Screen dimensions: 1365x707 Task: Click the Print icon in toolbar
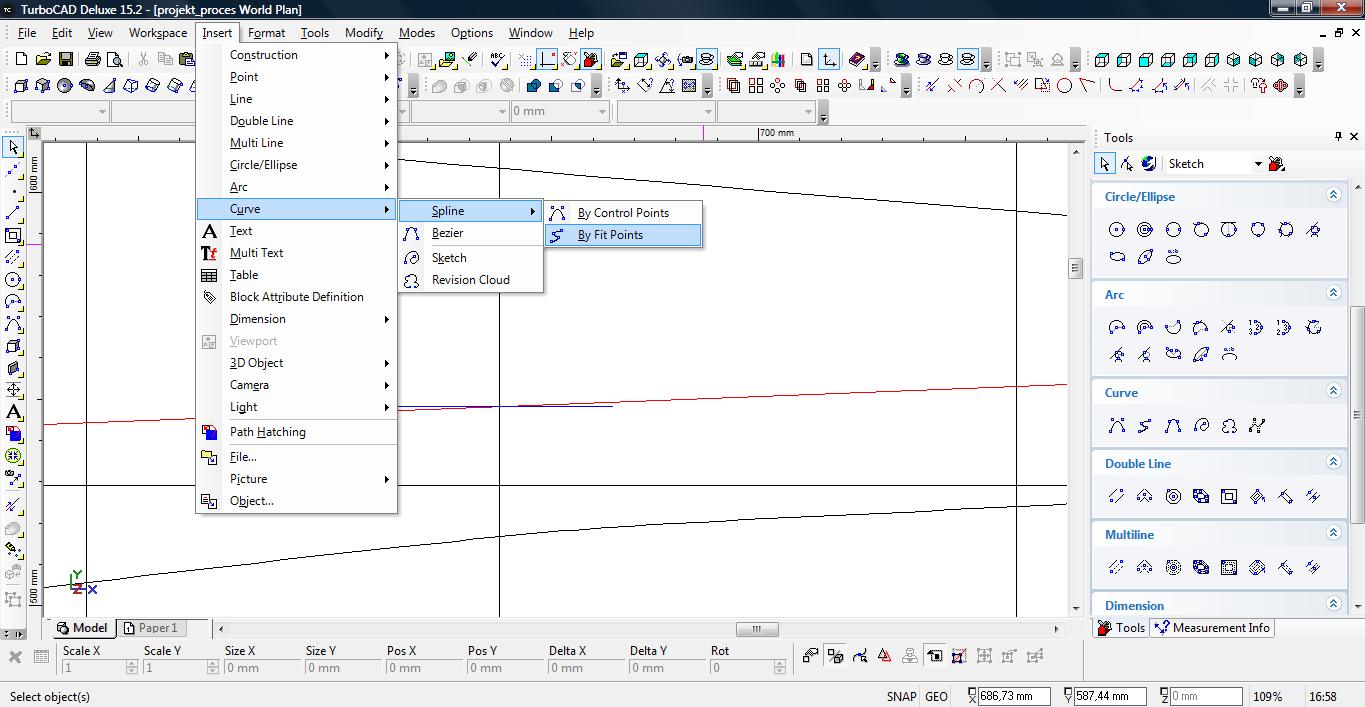[93, 60]
